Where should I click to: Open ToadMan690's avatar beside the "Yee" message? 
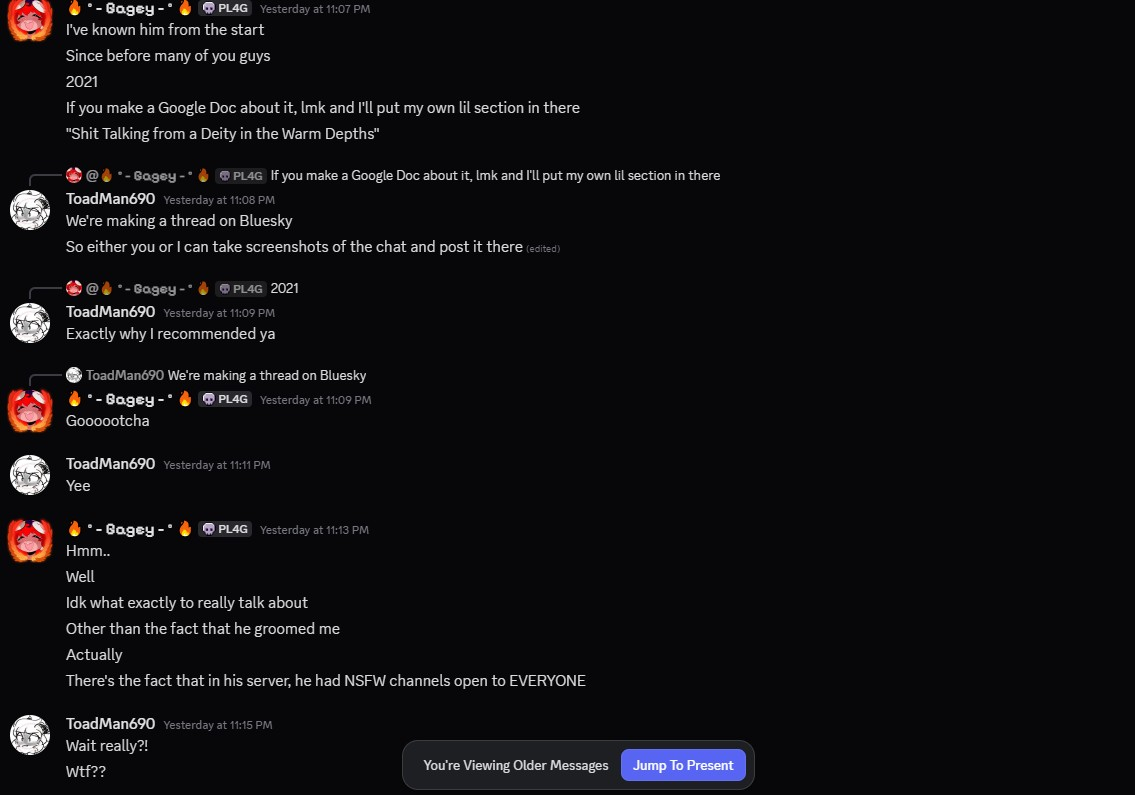coord(30,475)
